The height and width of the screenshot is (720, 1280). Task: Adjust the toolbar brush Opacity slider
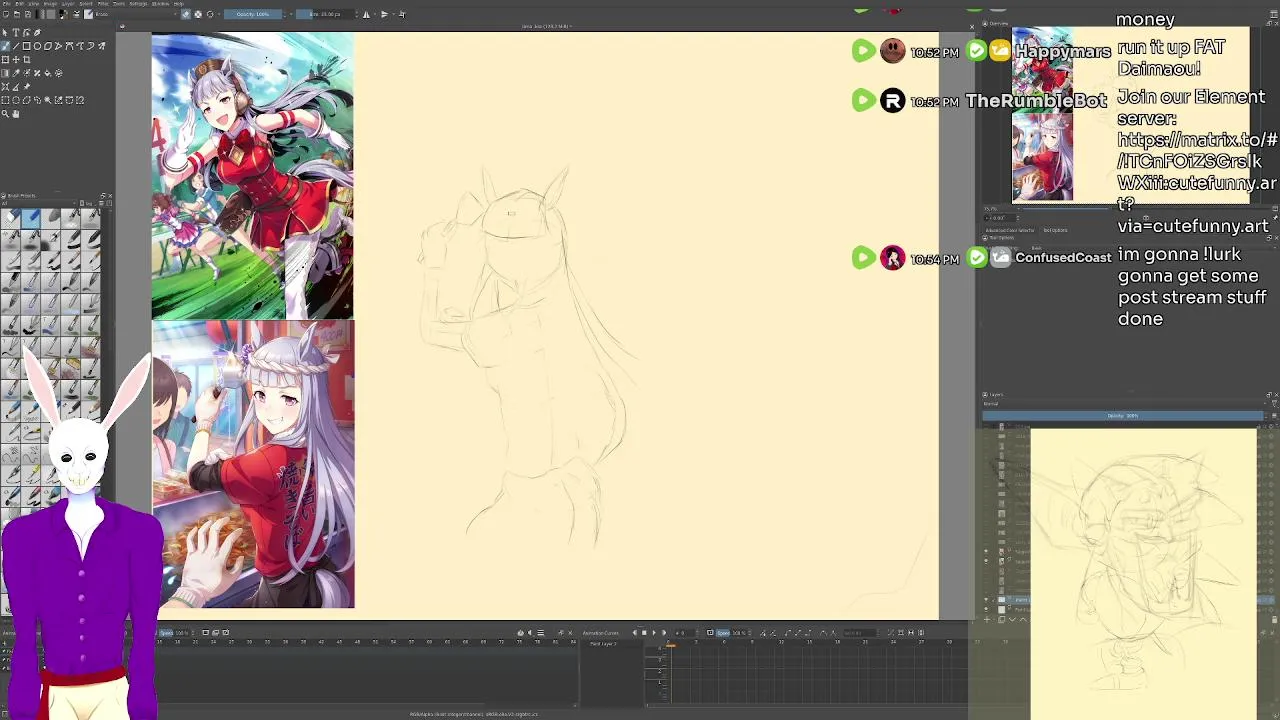253,14
